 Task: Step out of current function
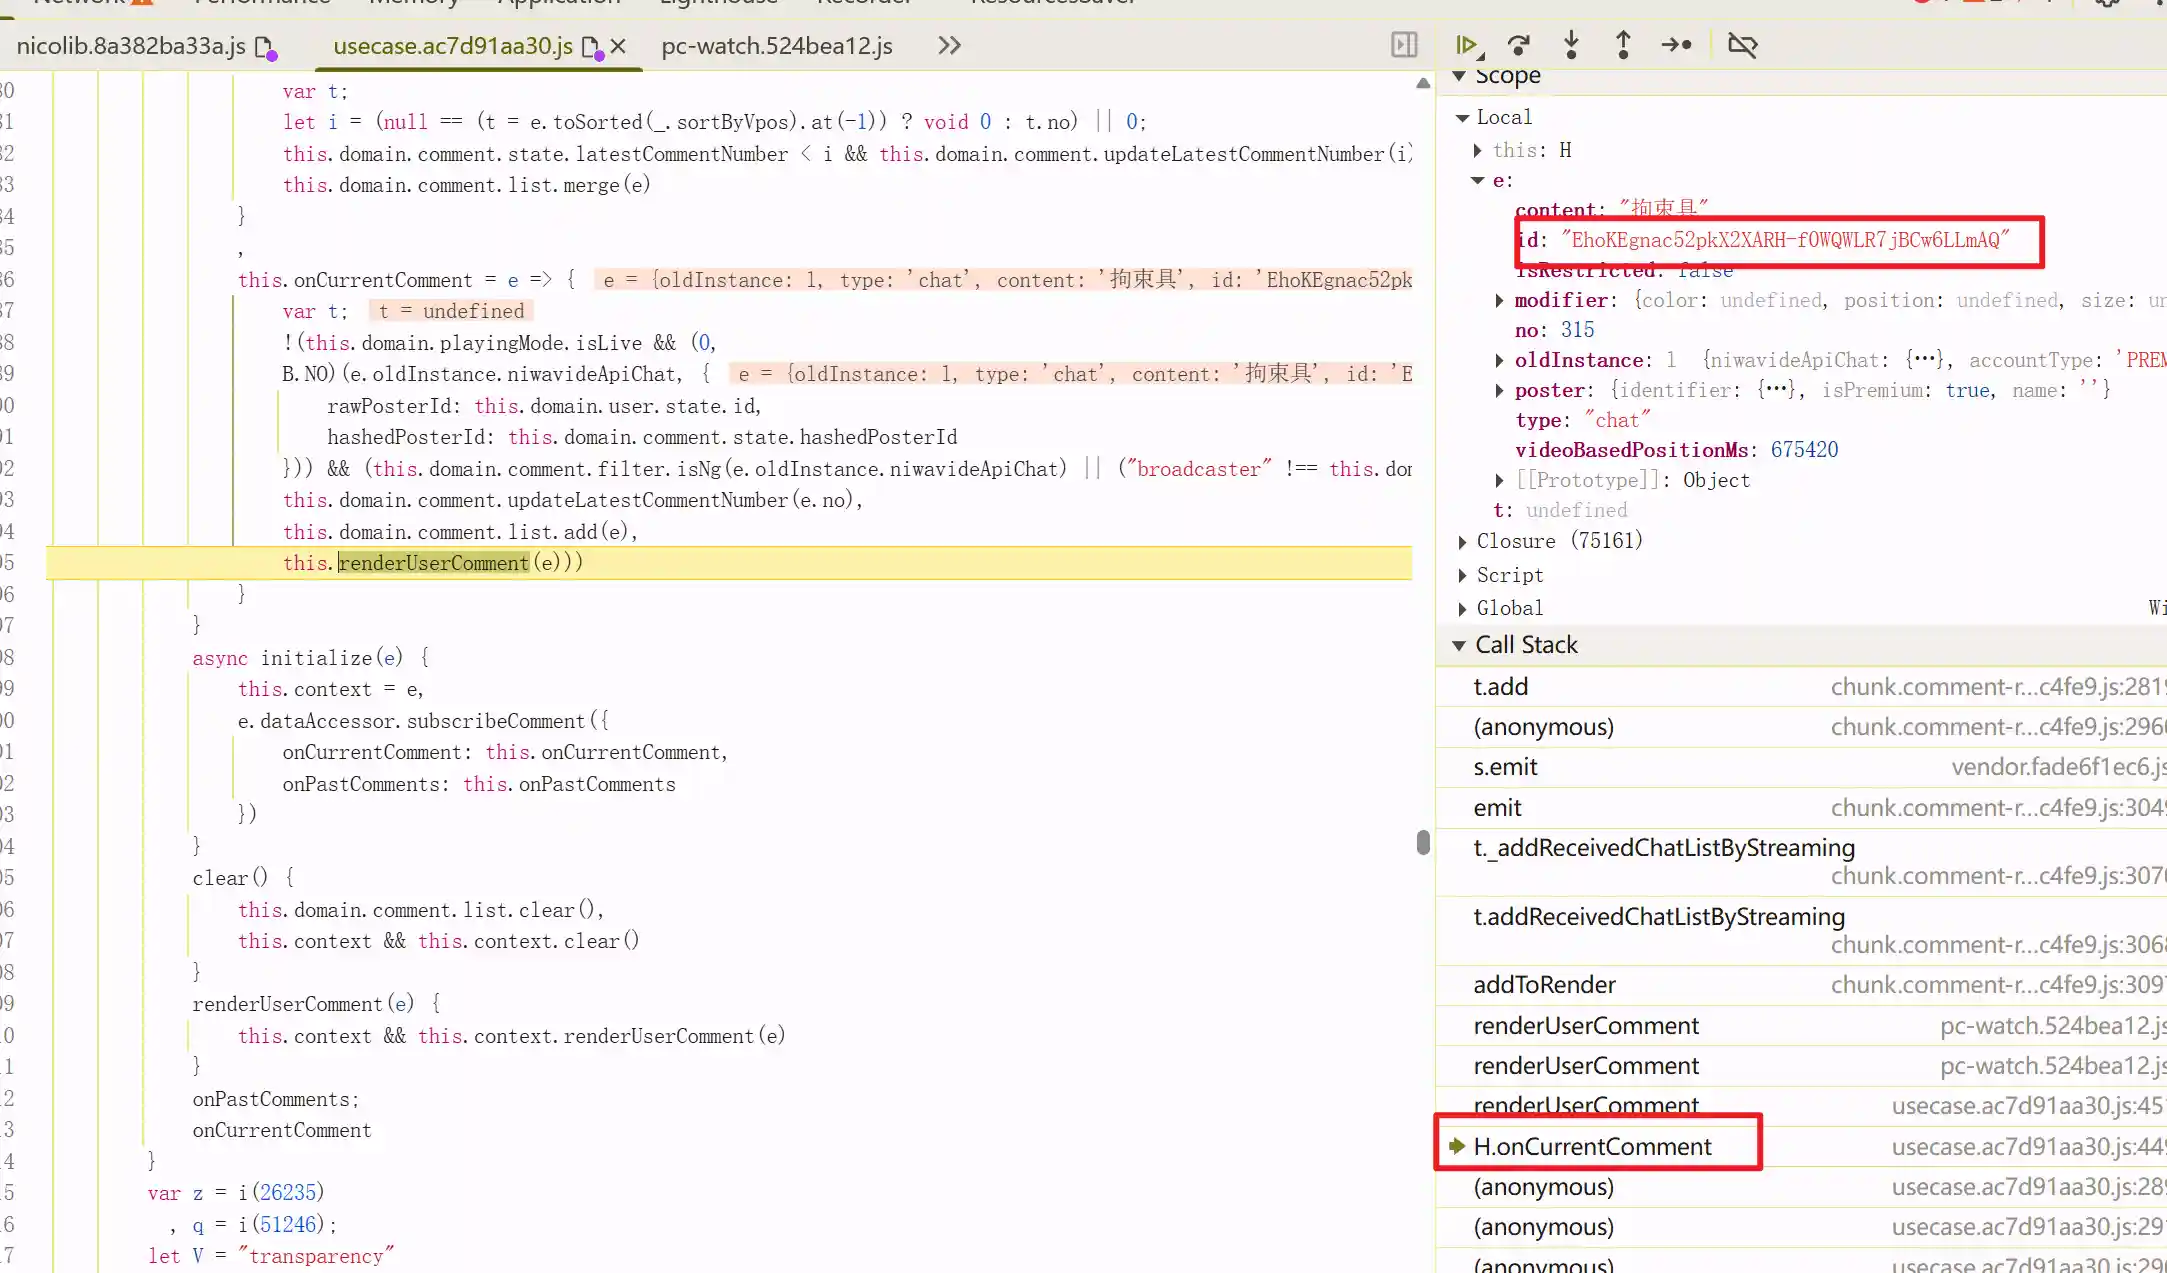(1623, 45)
